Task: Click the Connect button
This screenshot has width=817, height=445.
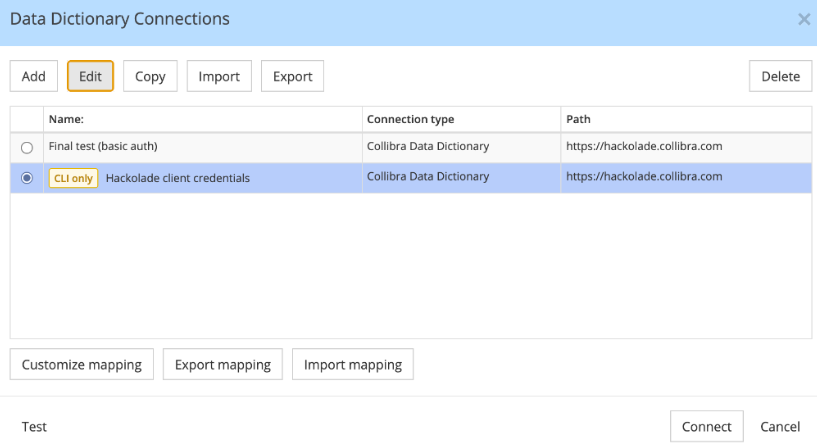Action: (707, 427)
